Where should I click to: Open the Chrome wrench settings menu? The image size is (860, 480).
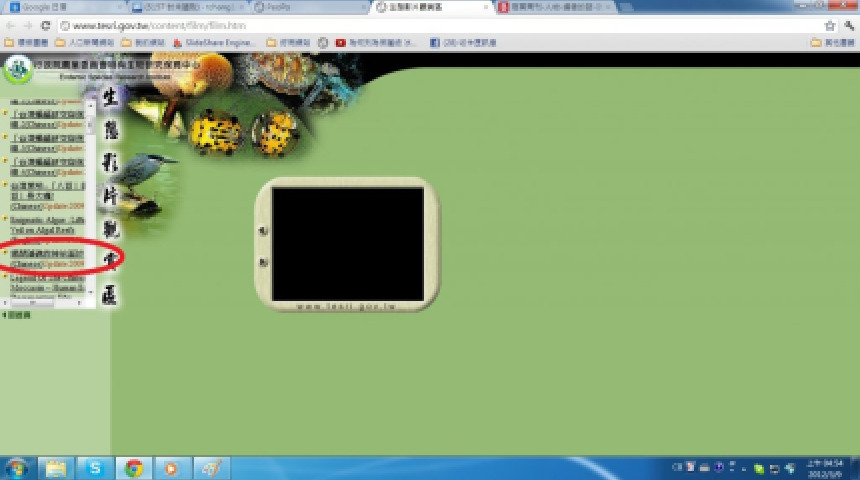coord(848,25)
